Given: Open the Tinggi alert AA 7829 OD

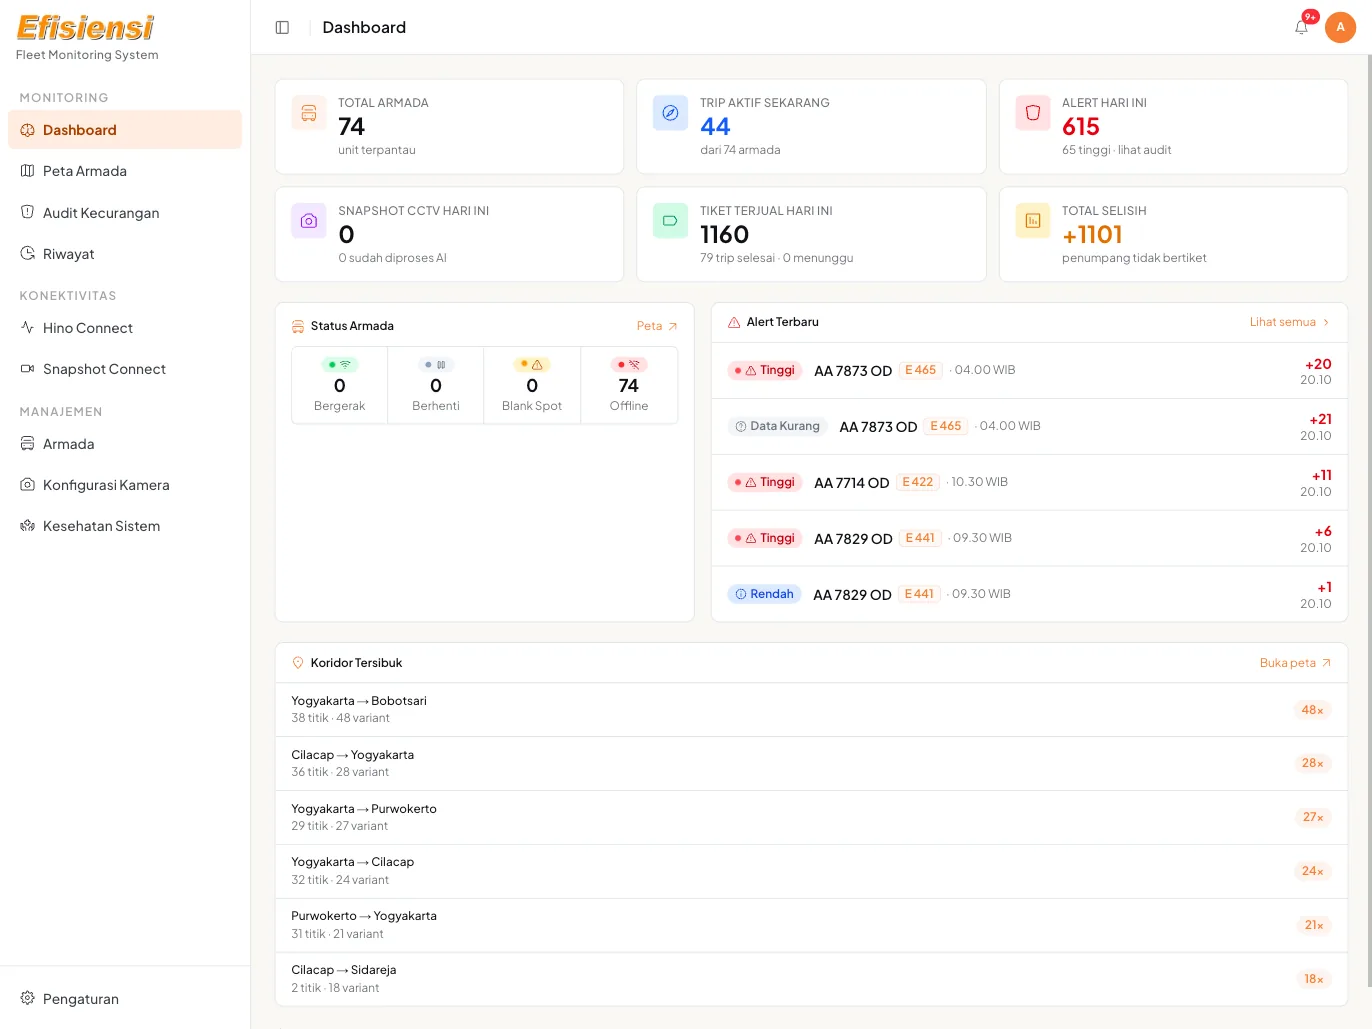Looking at the screenshot, I should 1029,539.
